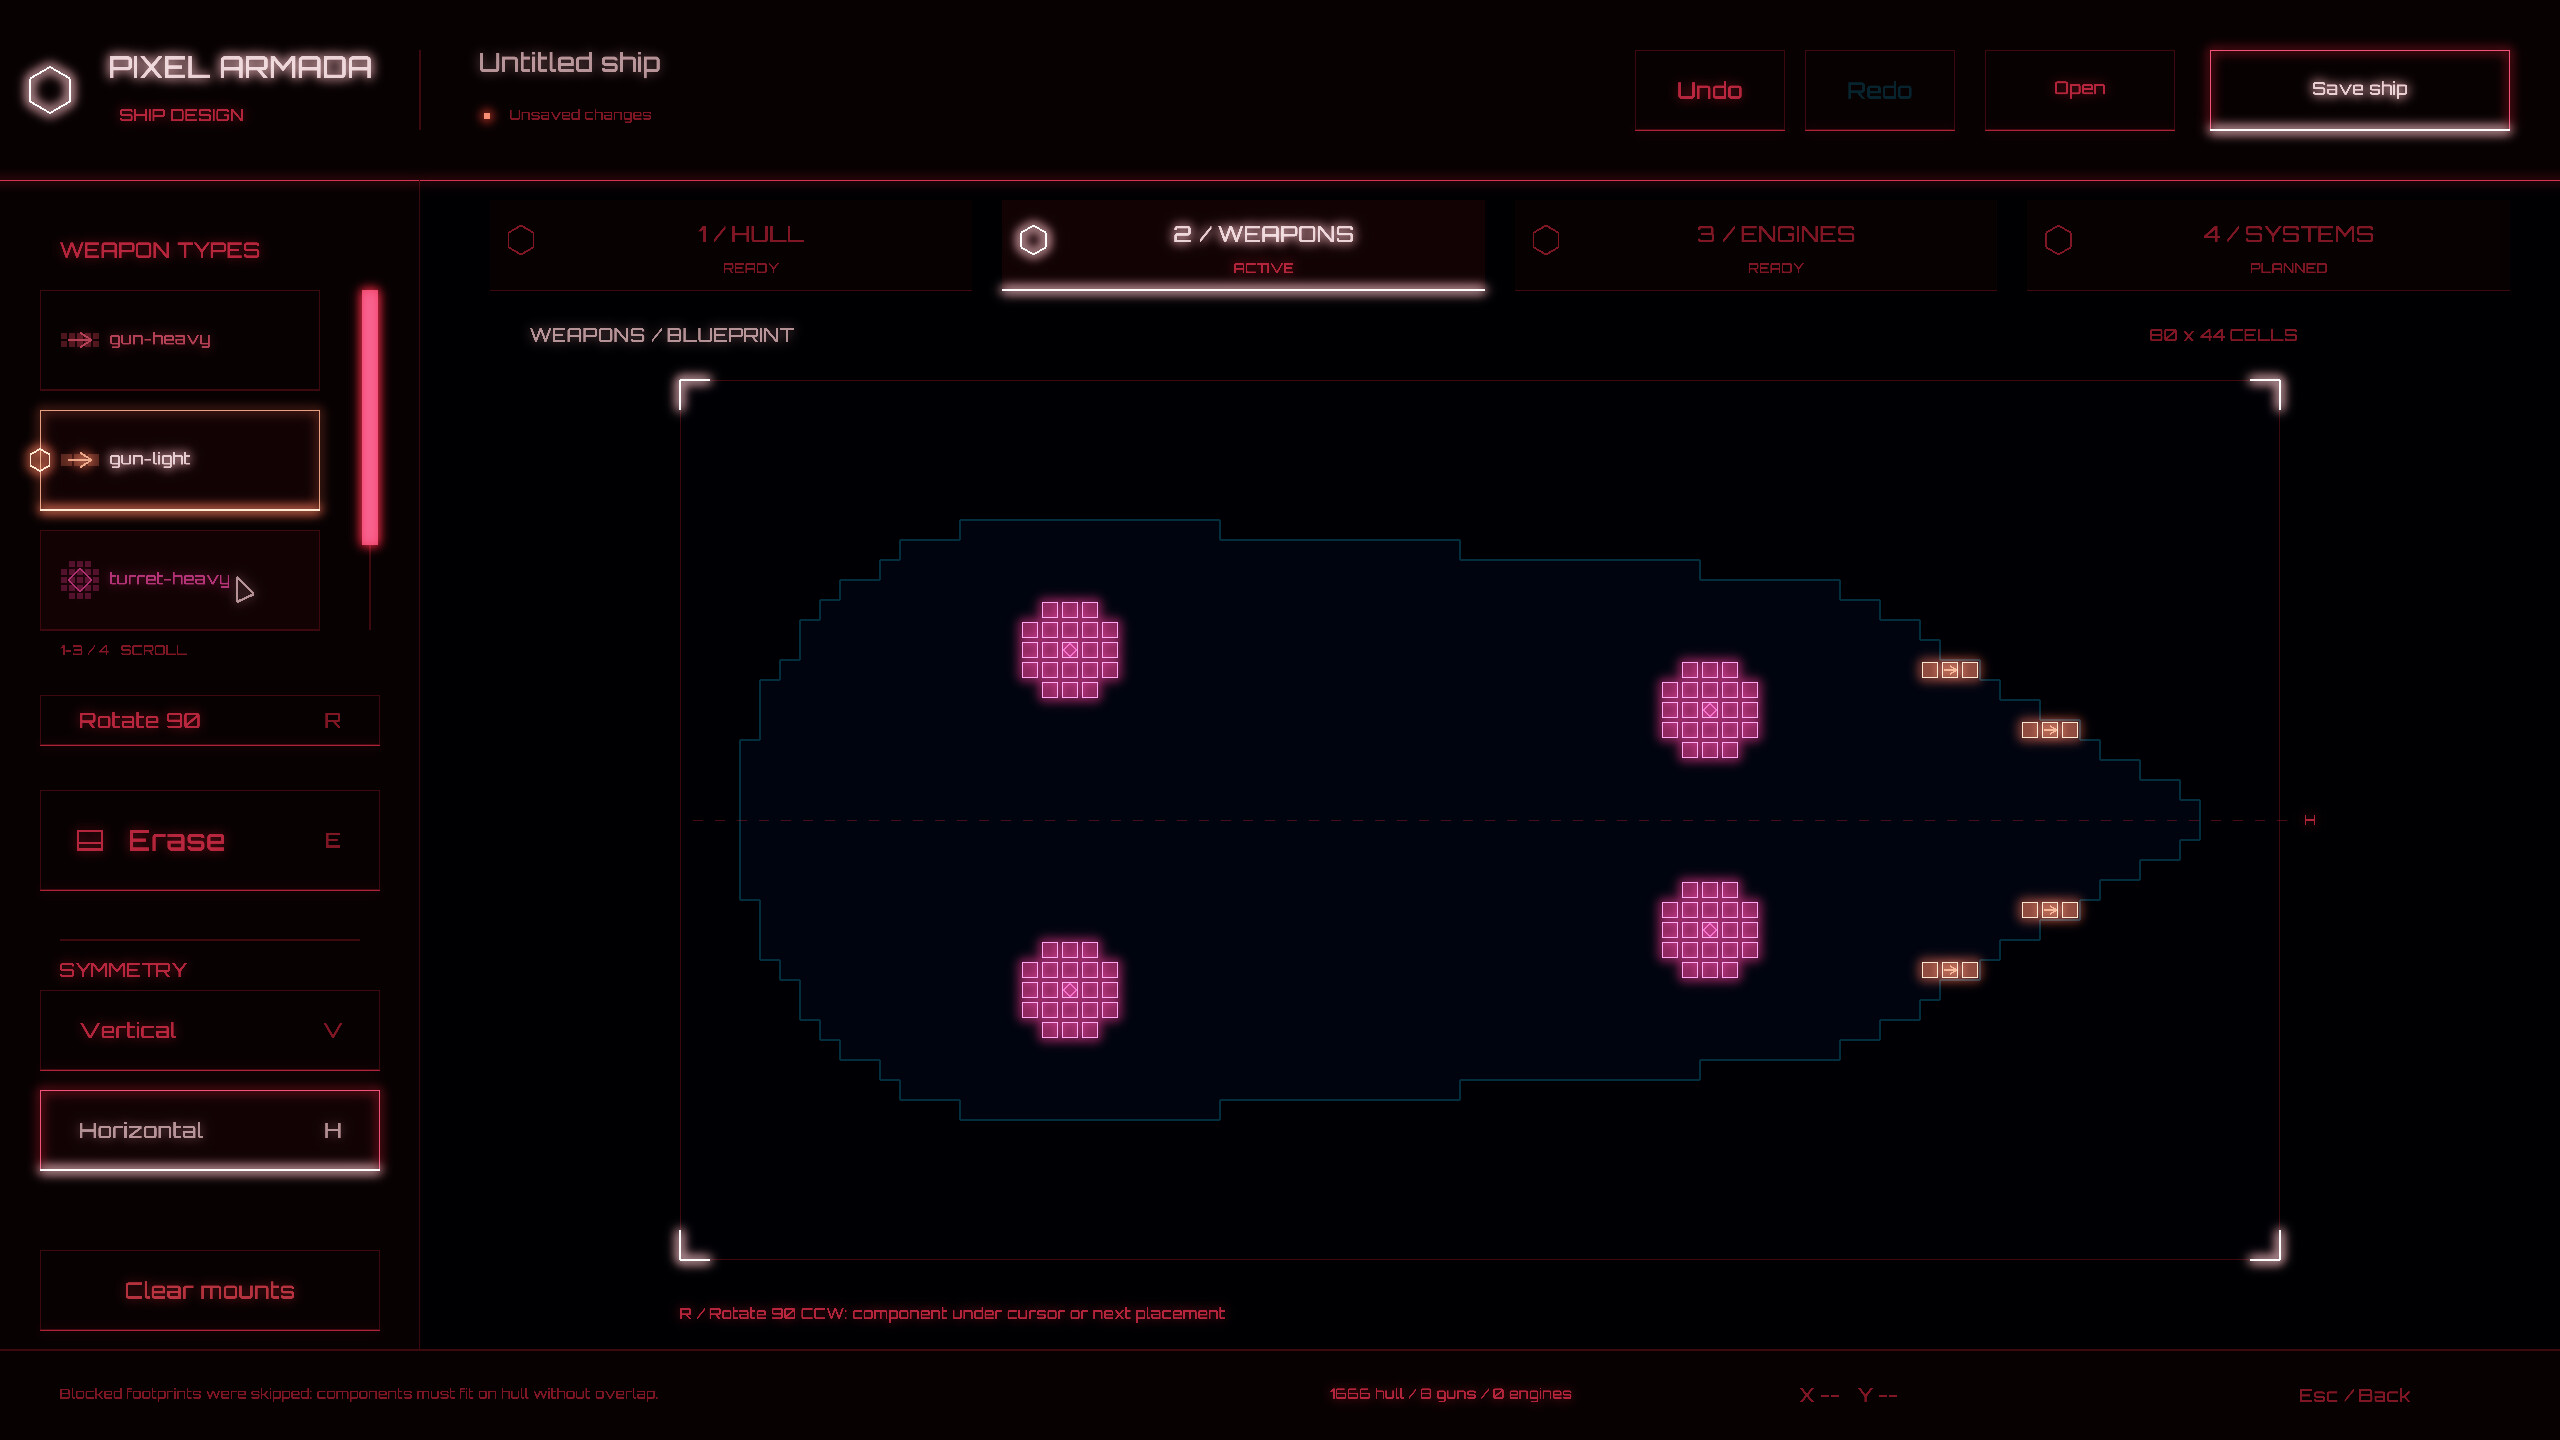This screenshot has width=2560, height=1440.
Task: Click hexagon icon on Systems tab
Action: [2058, 240]
